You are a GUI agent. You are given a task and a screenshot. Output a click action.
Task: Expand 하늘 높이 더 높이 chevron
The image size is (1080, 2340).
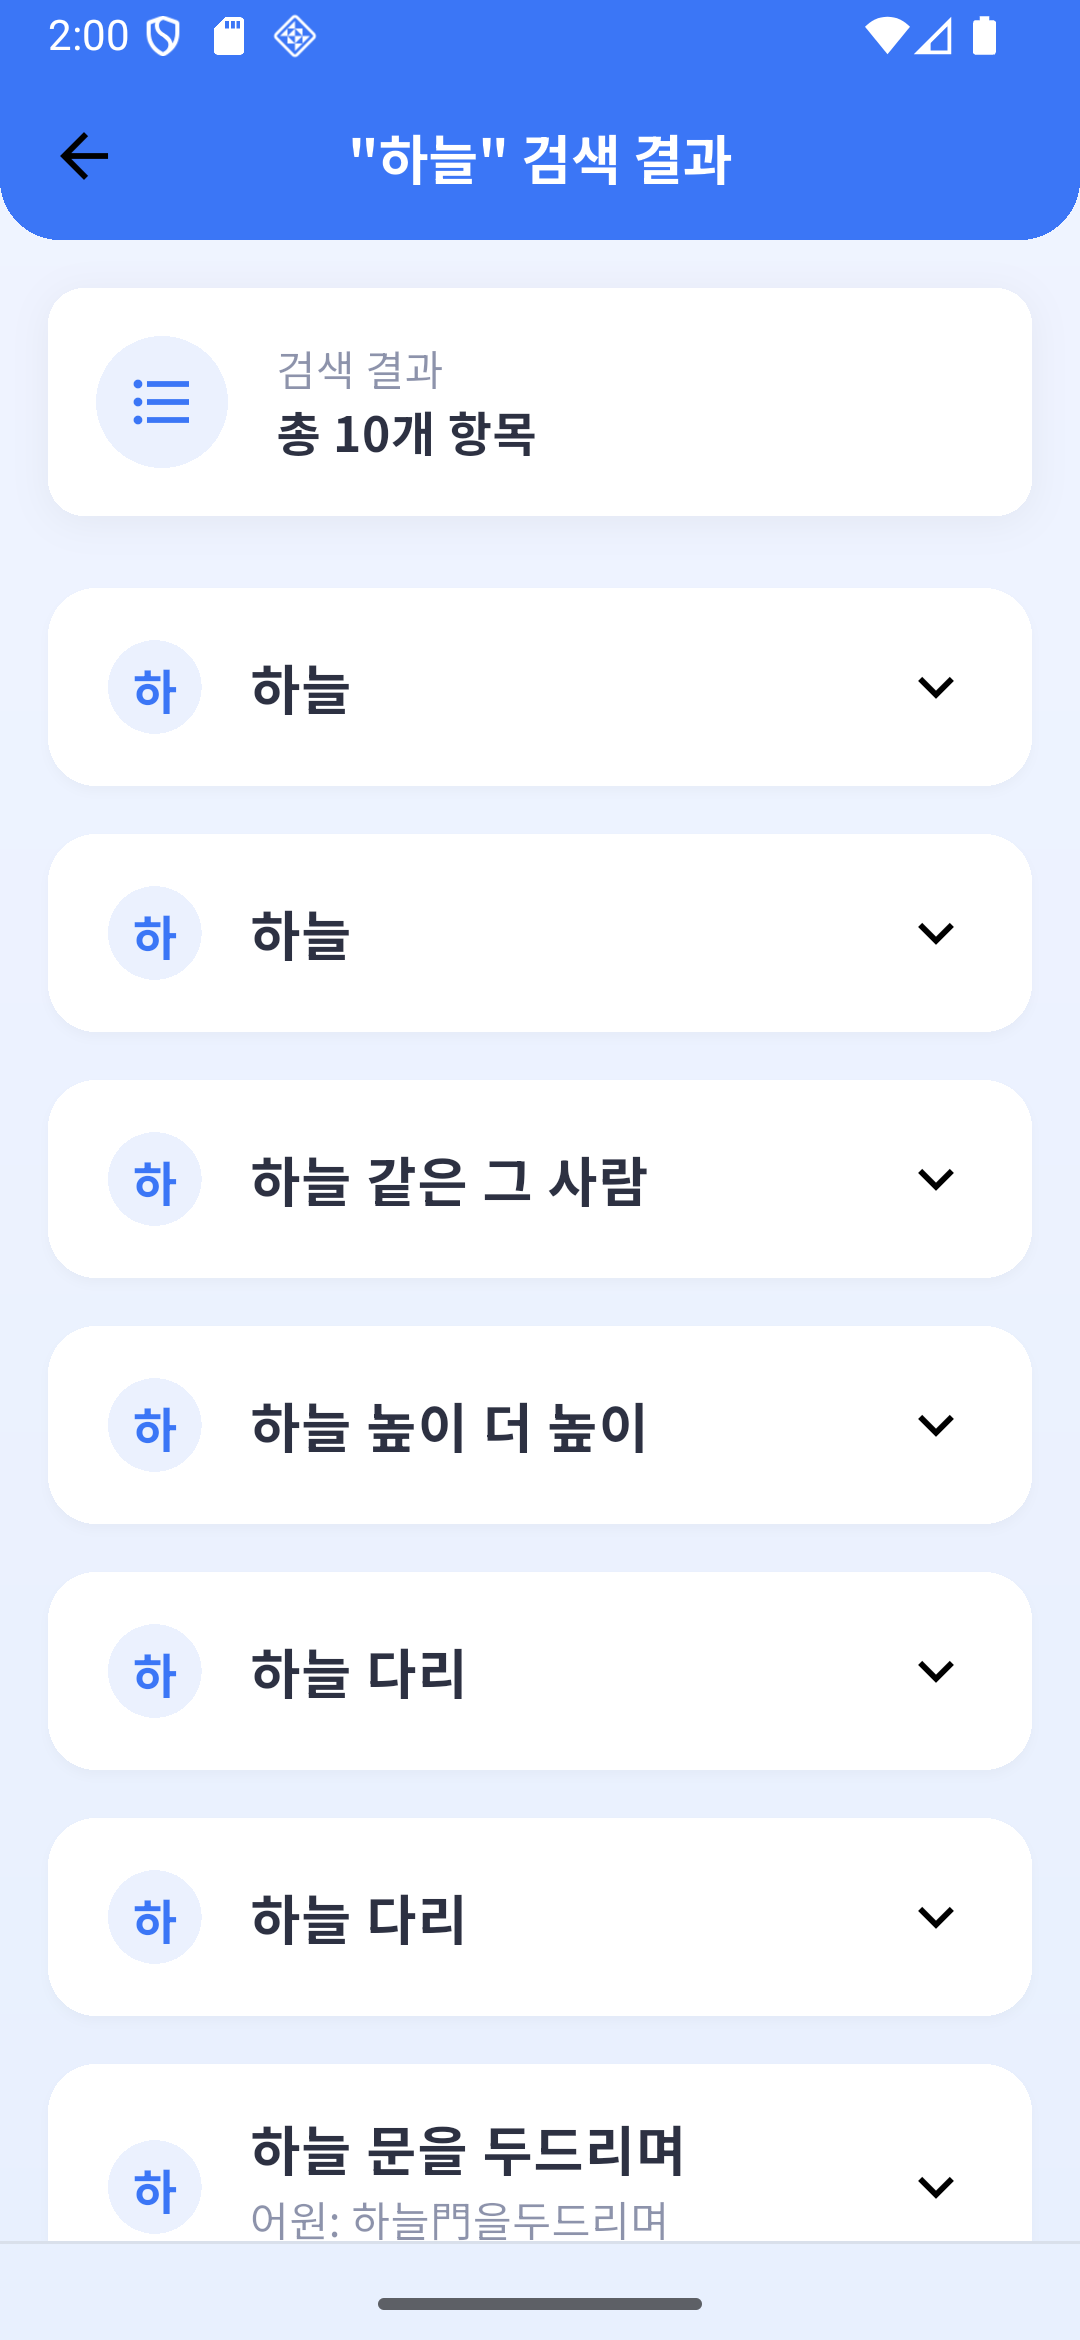[935, 1425]
